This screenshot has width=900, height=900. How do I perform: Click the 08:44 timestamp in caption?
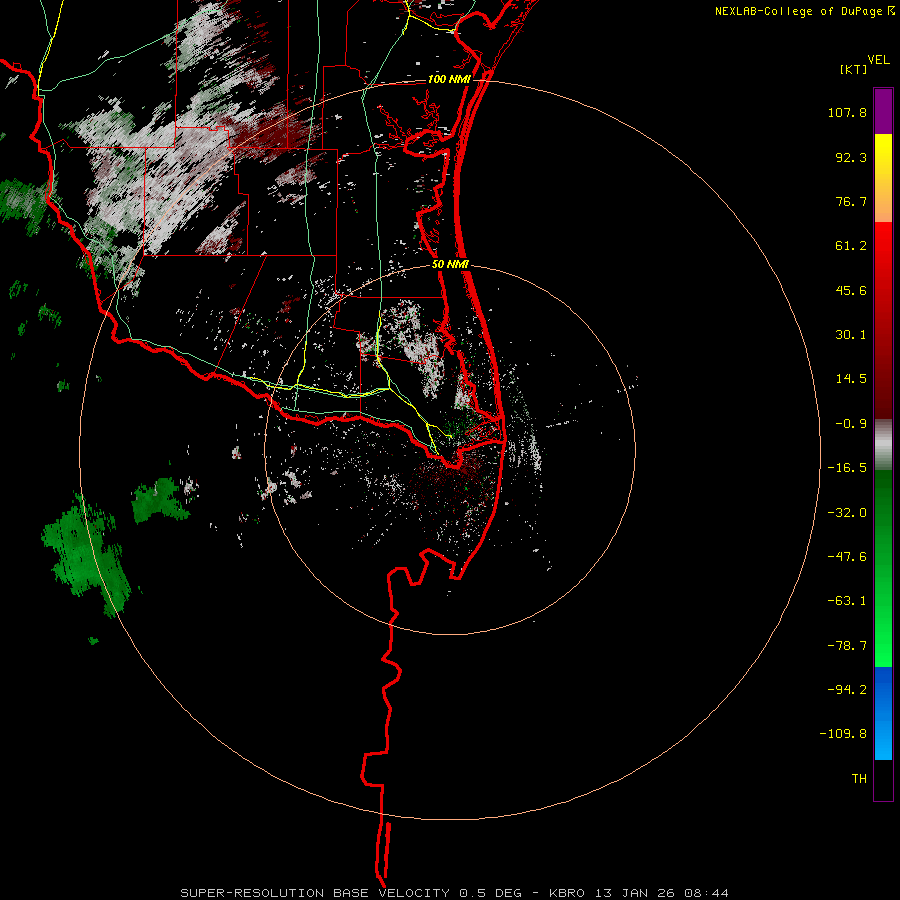[705, 893]
